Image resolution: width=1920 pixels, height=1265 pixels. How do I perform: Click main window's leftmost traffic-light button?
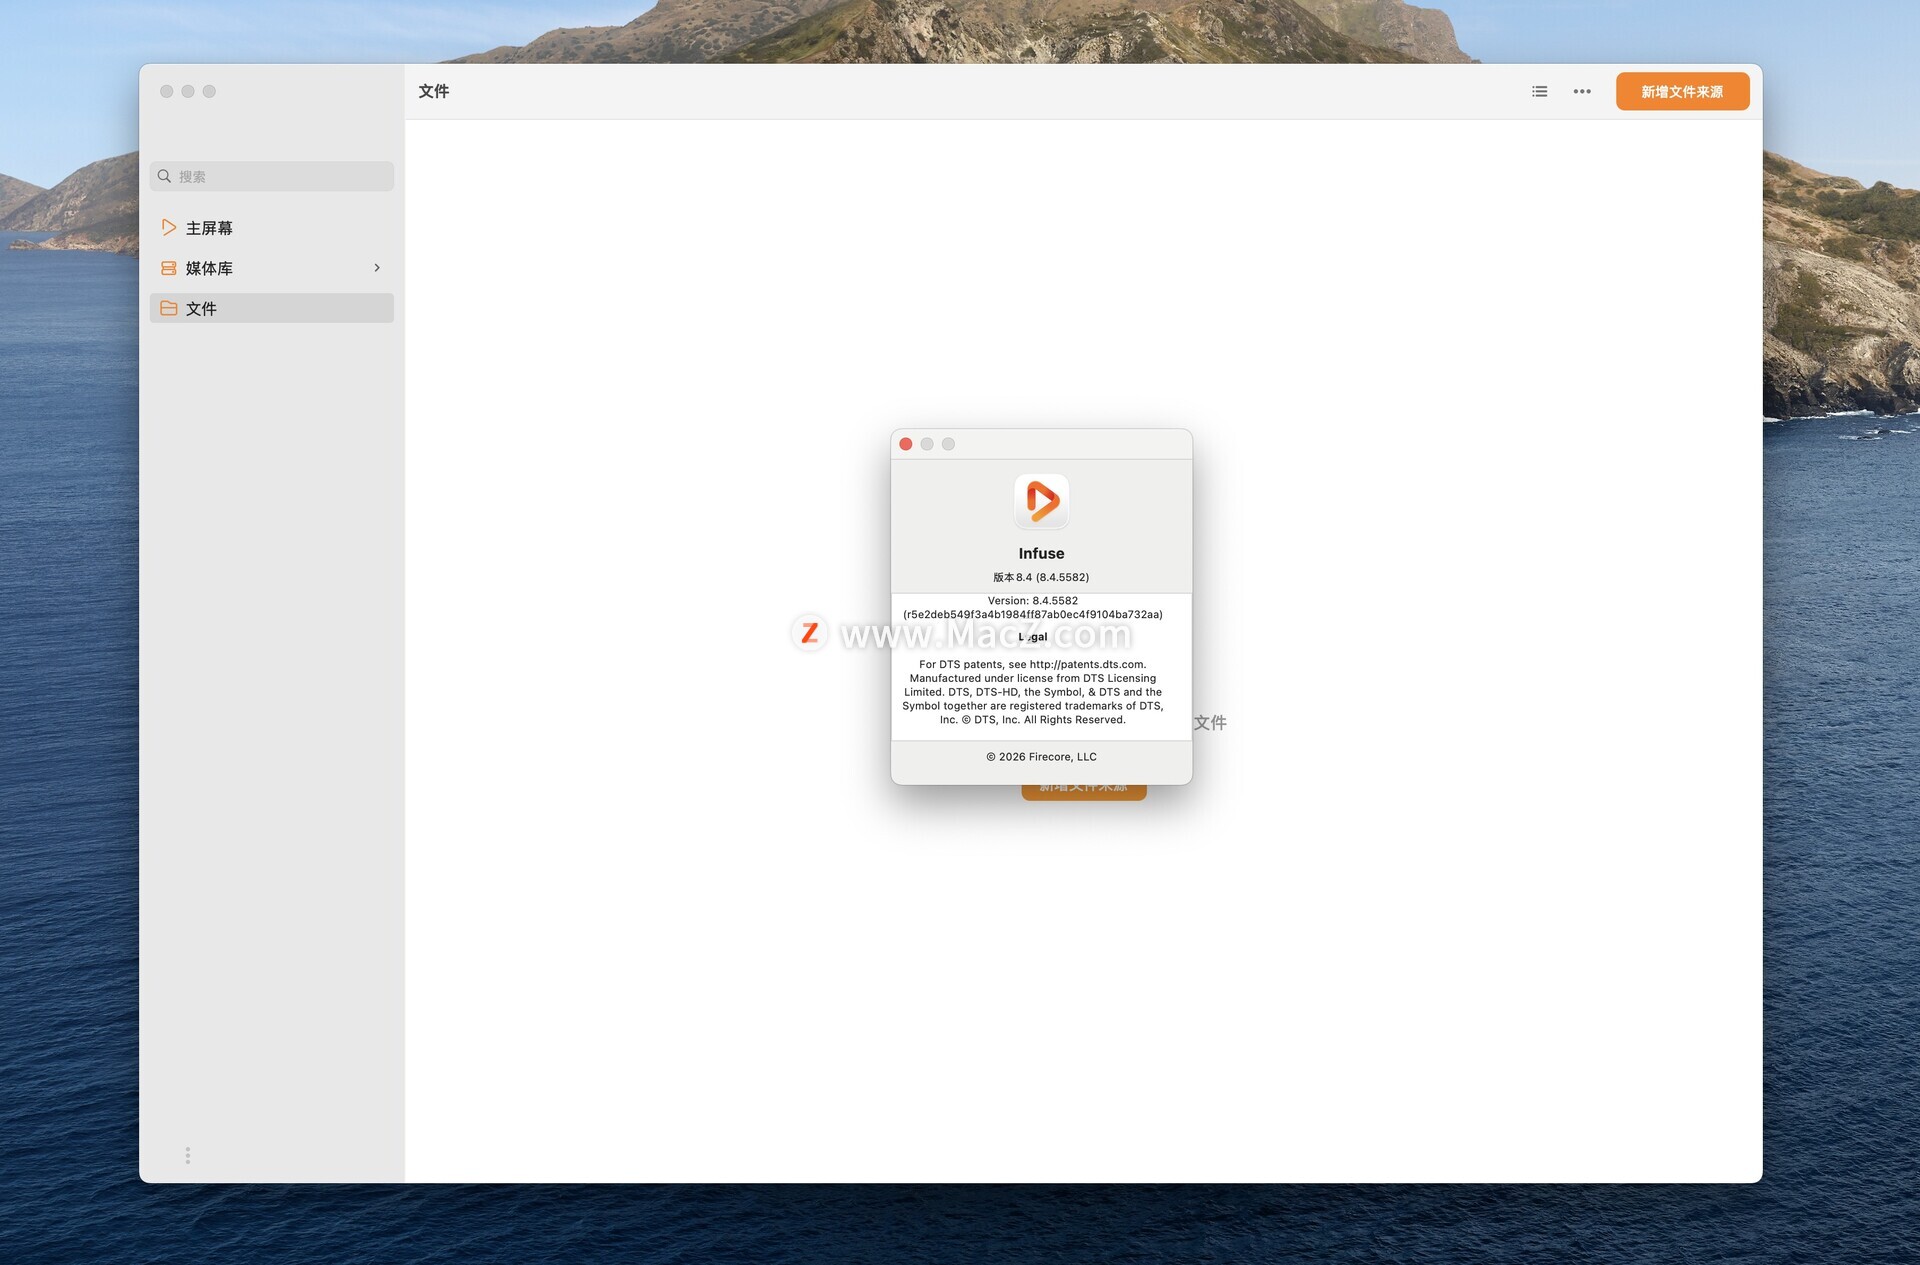point(166,91)
